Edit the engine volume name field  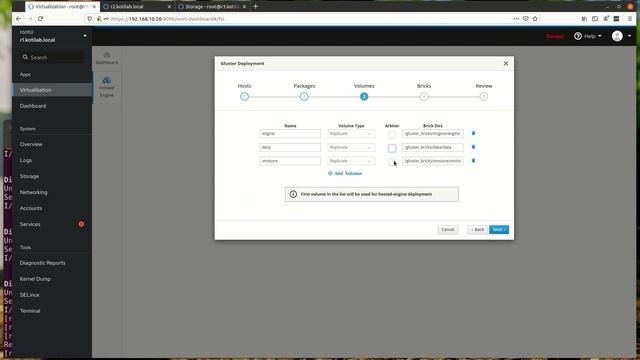click(290, 133)
